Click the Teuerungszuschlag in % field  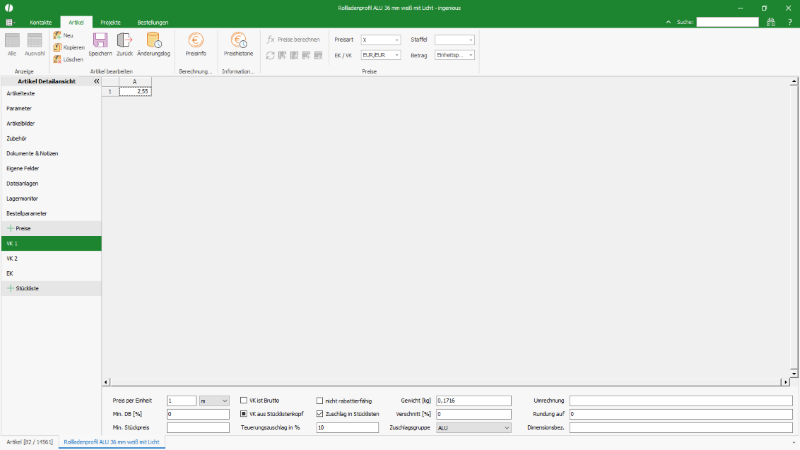tap(347, 428)
